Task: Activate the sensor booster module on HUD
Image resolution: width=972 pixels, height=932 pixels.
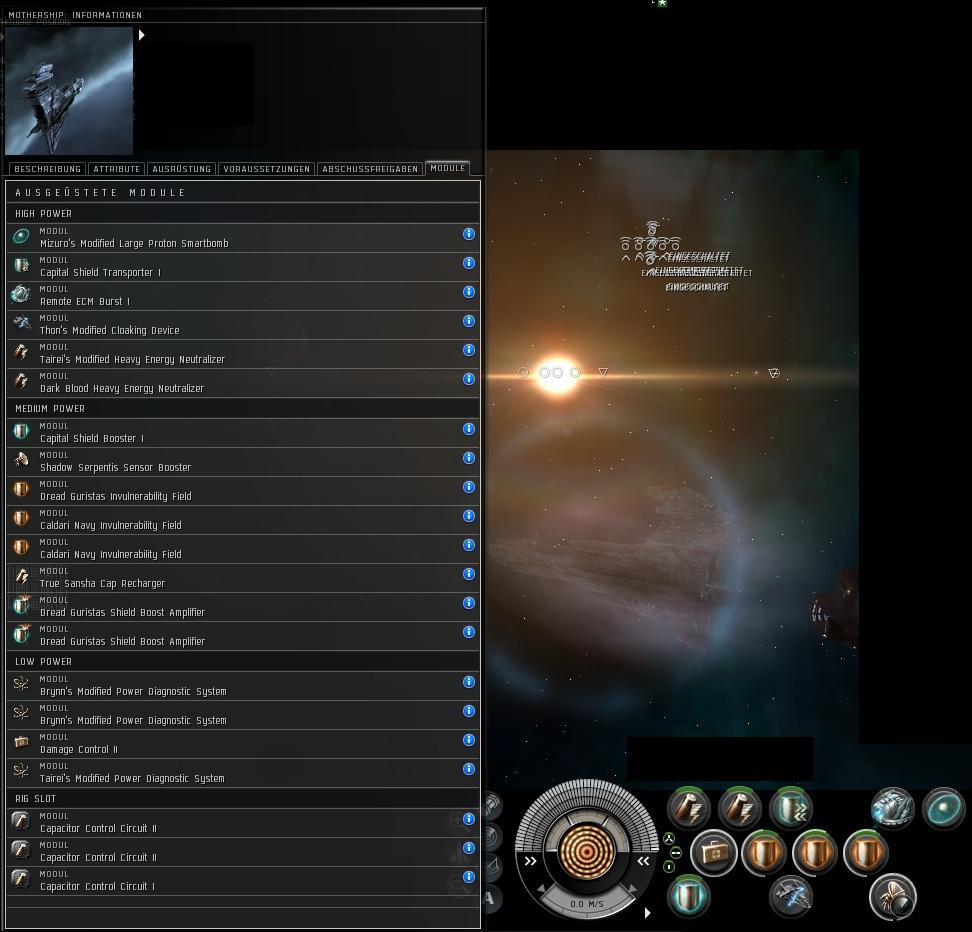Action: click(893, 897)
